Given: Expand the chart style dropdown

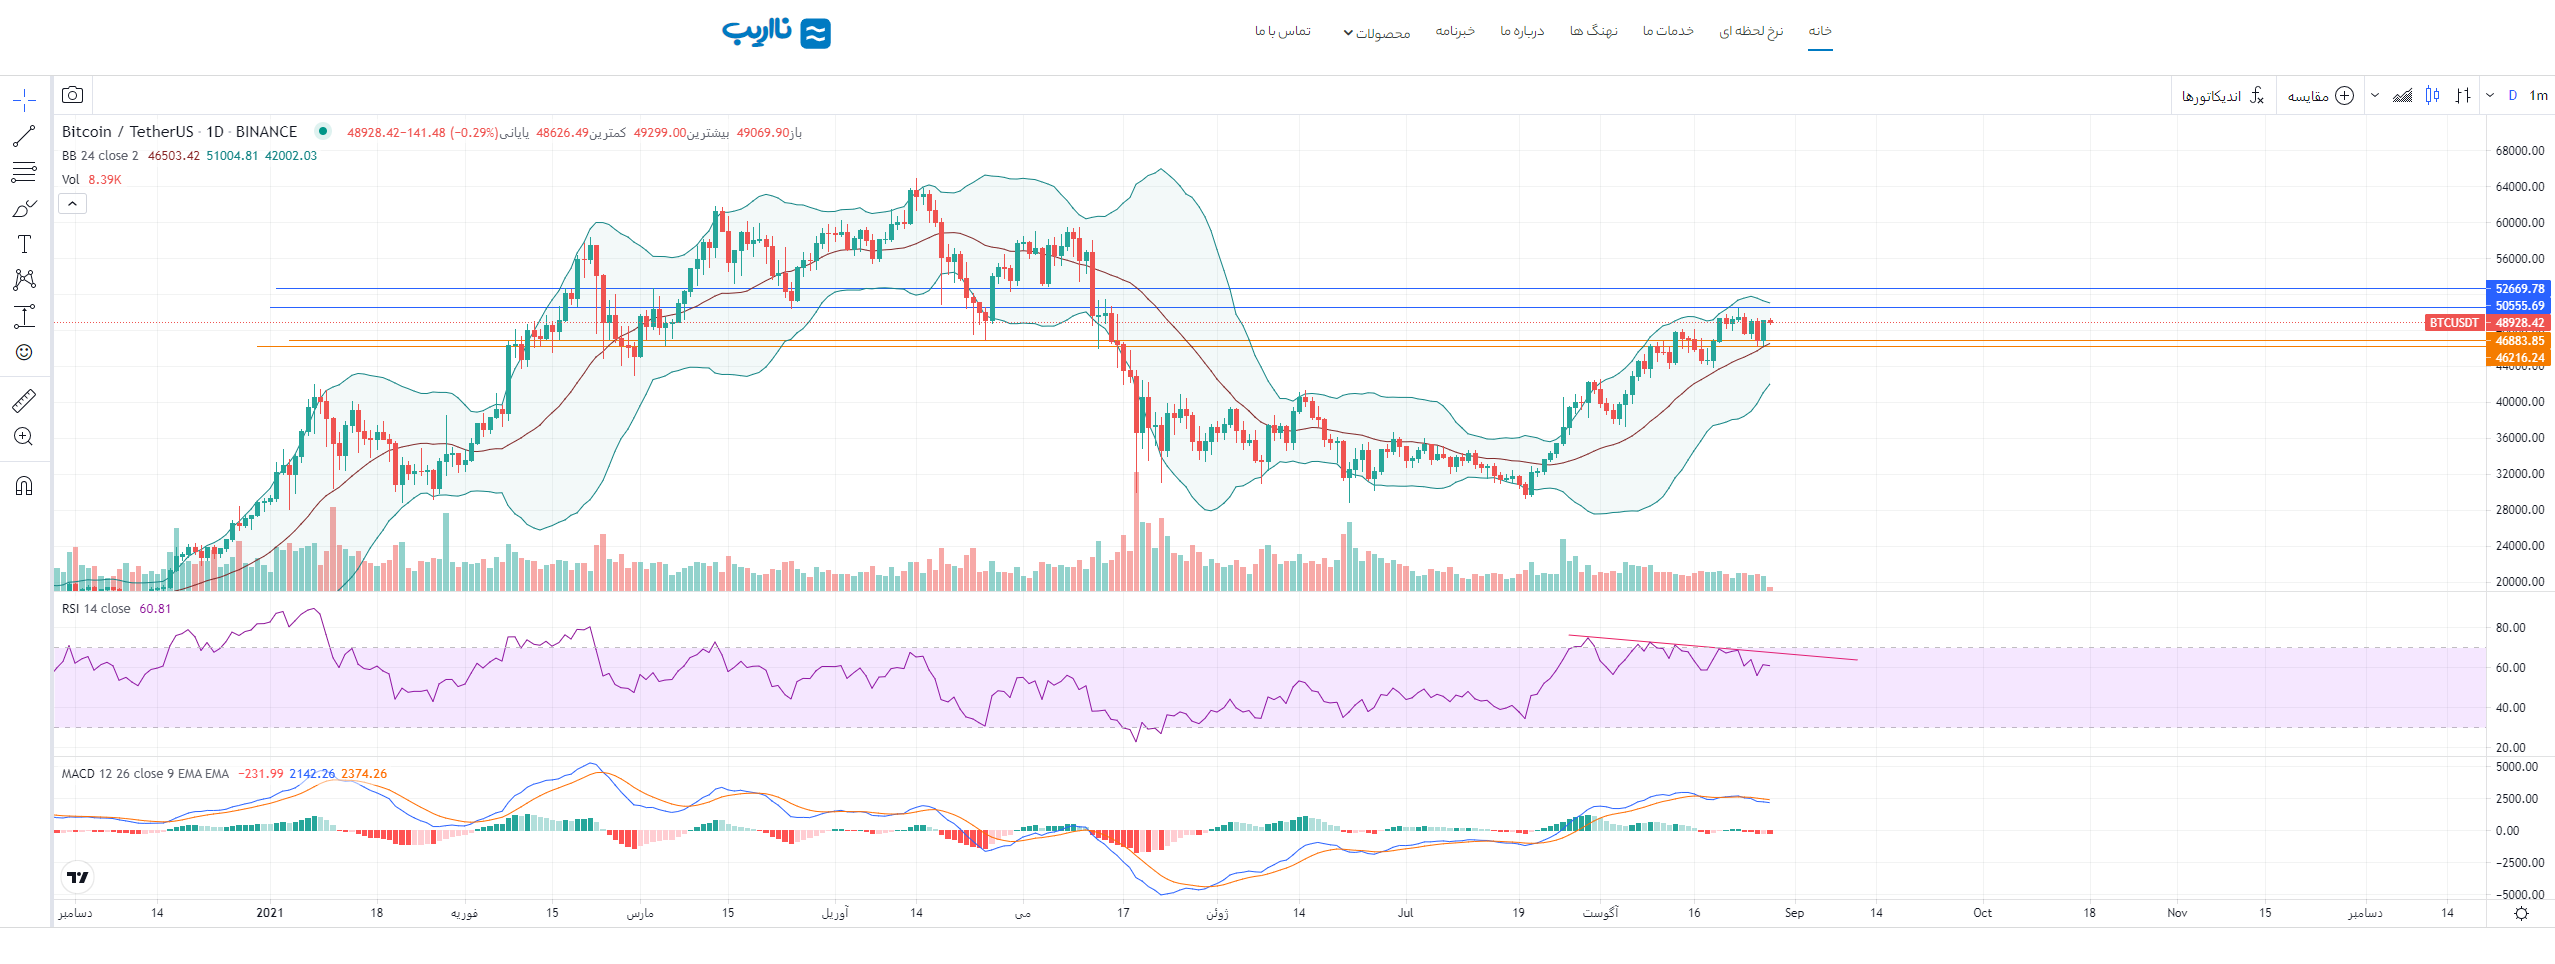Looking at the screenshot, I should pos(2375,95).
